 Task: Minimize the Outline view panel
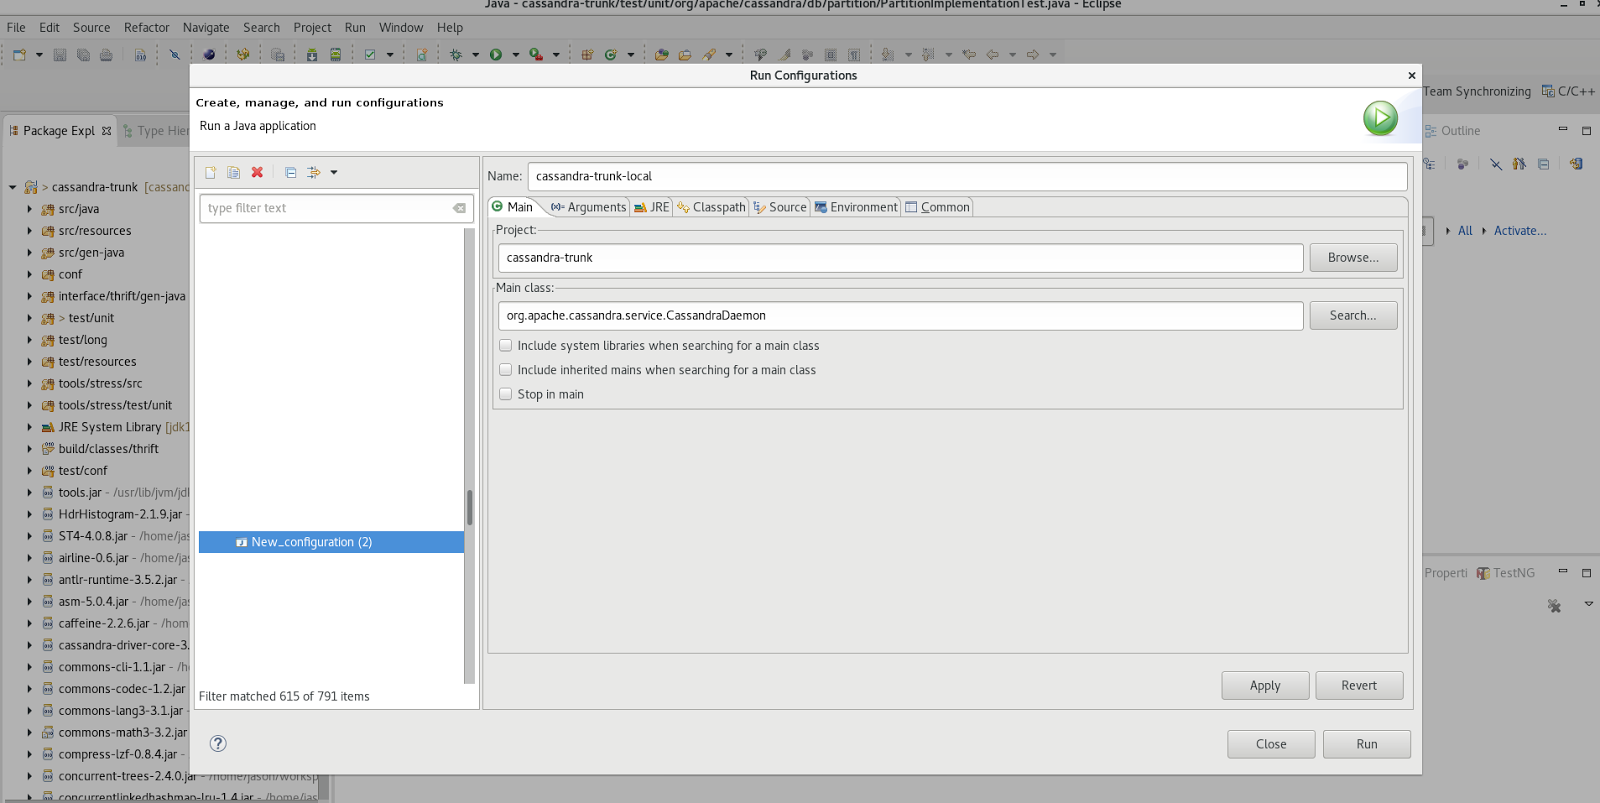(x=1563, y=130)
